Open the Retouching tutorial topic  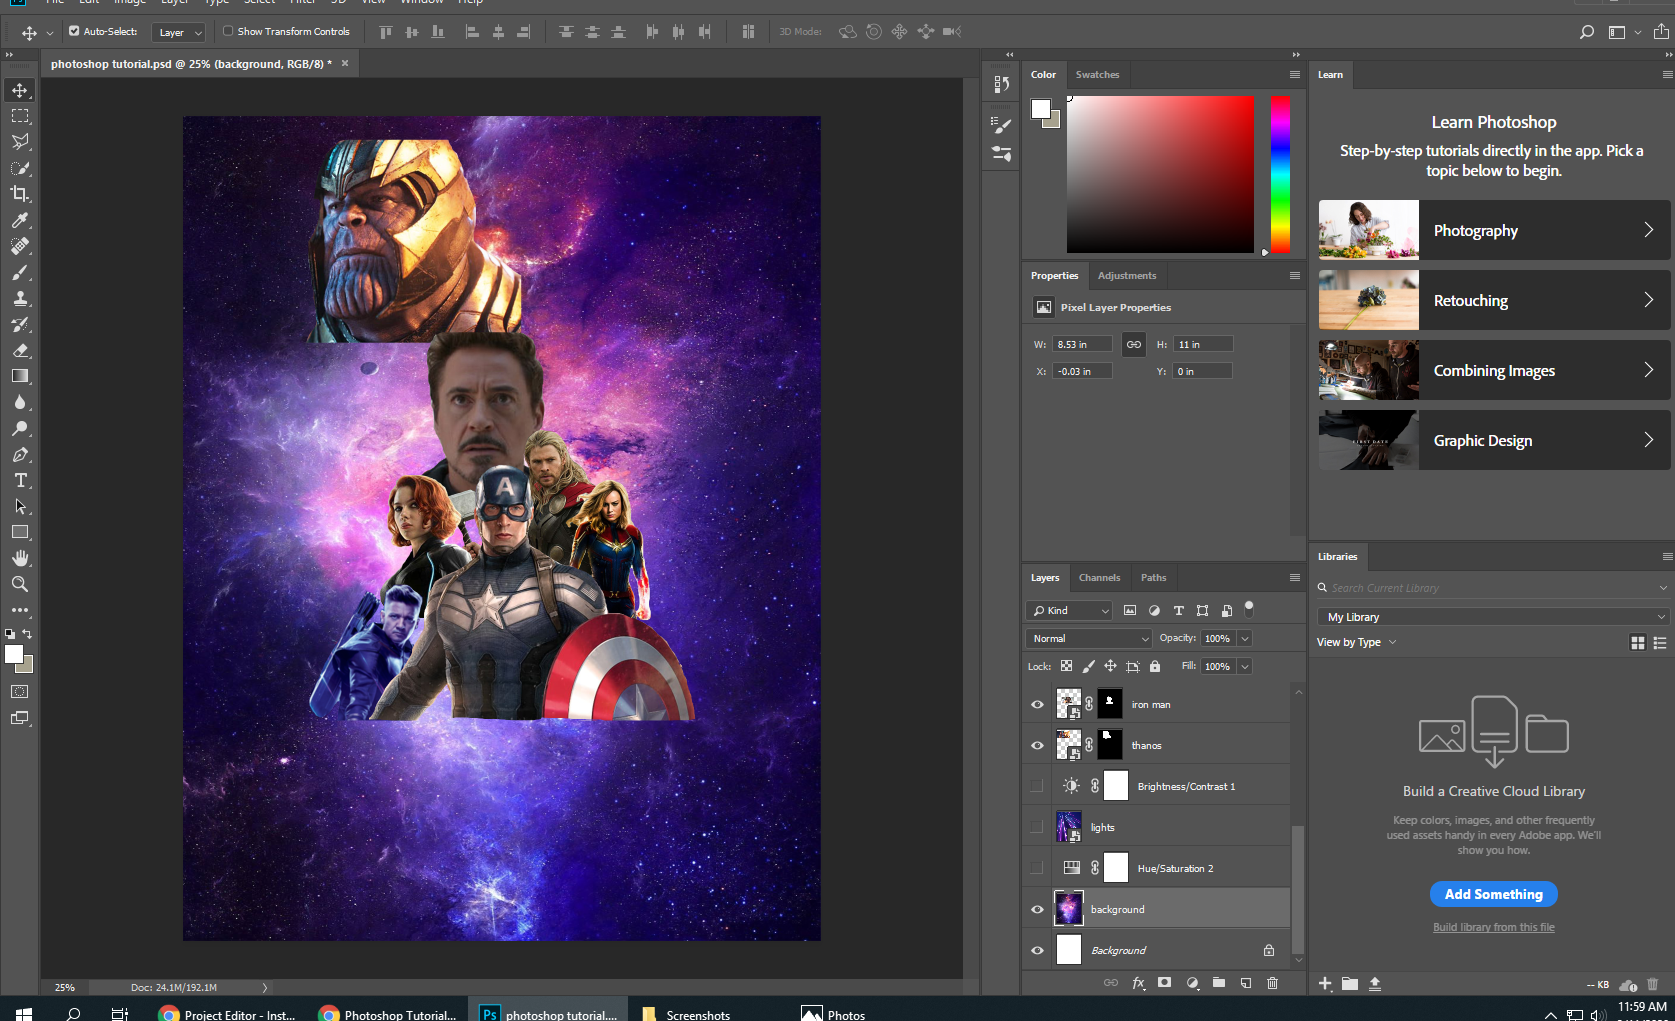[x=1494, y=300]
